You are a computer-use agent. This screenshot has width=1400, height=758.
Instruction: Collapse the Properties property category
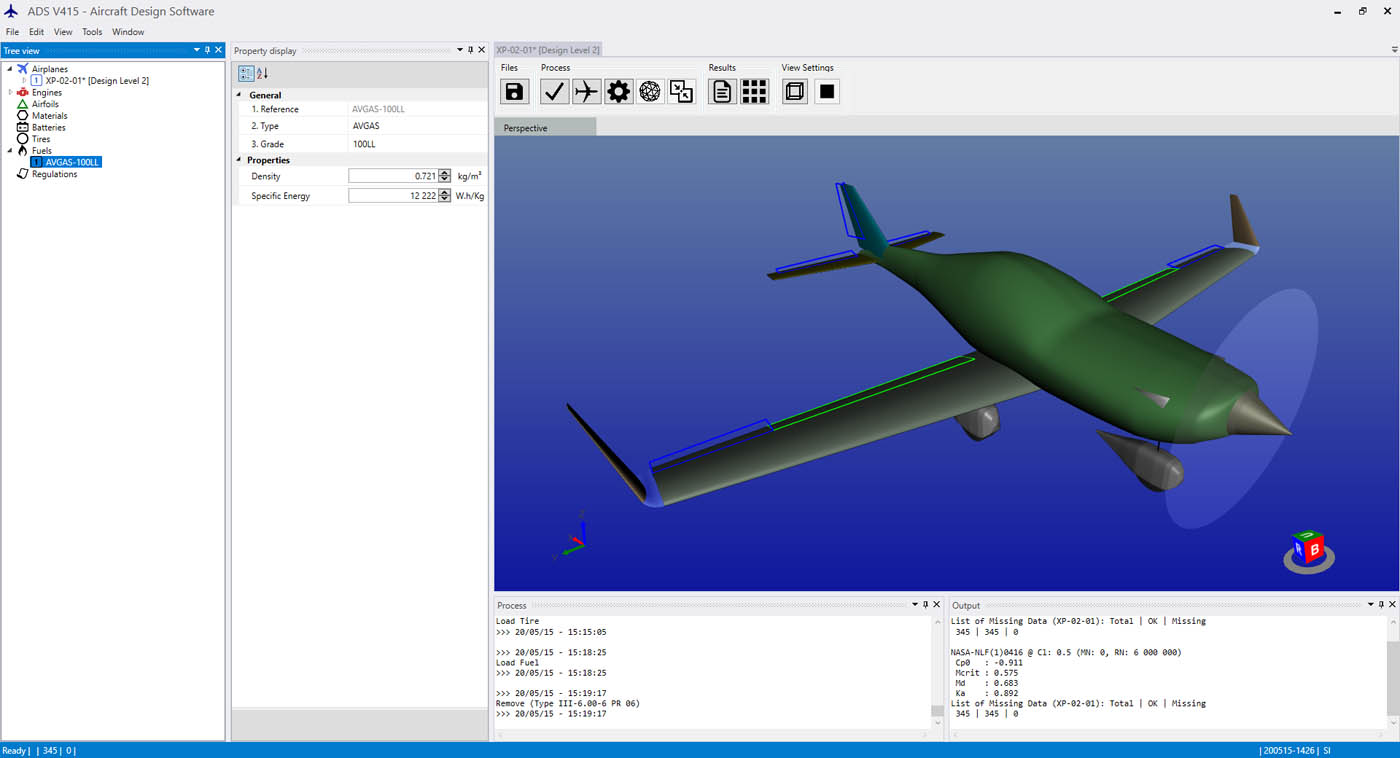[x=239, y=160]
